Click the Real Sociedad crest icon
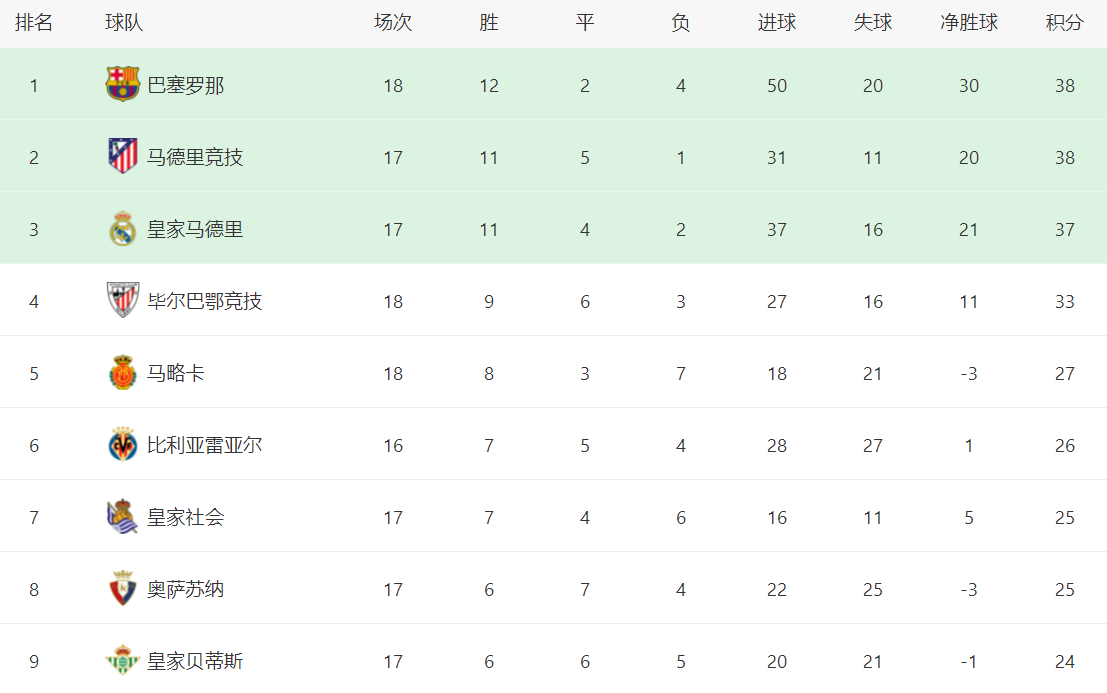1107x693 pixels. coord(123,516)
